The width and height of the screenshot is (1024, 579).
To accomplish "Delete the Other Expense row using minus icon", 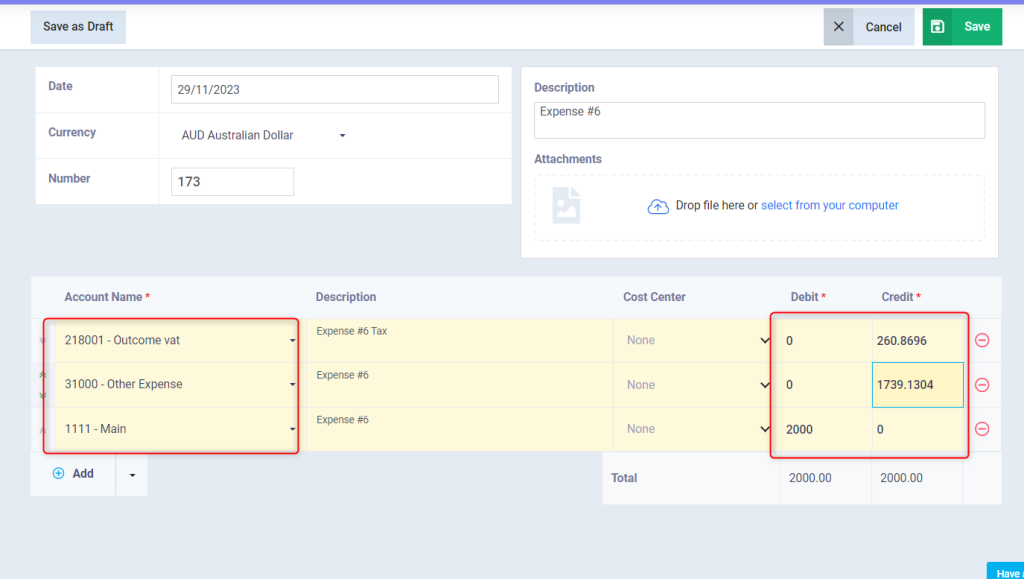I will 982,385.
